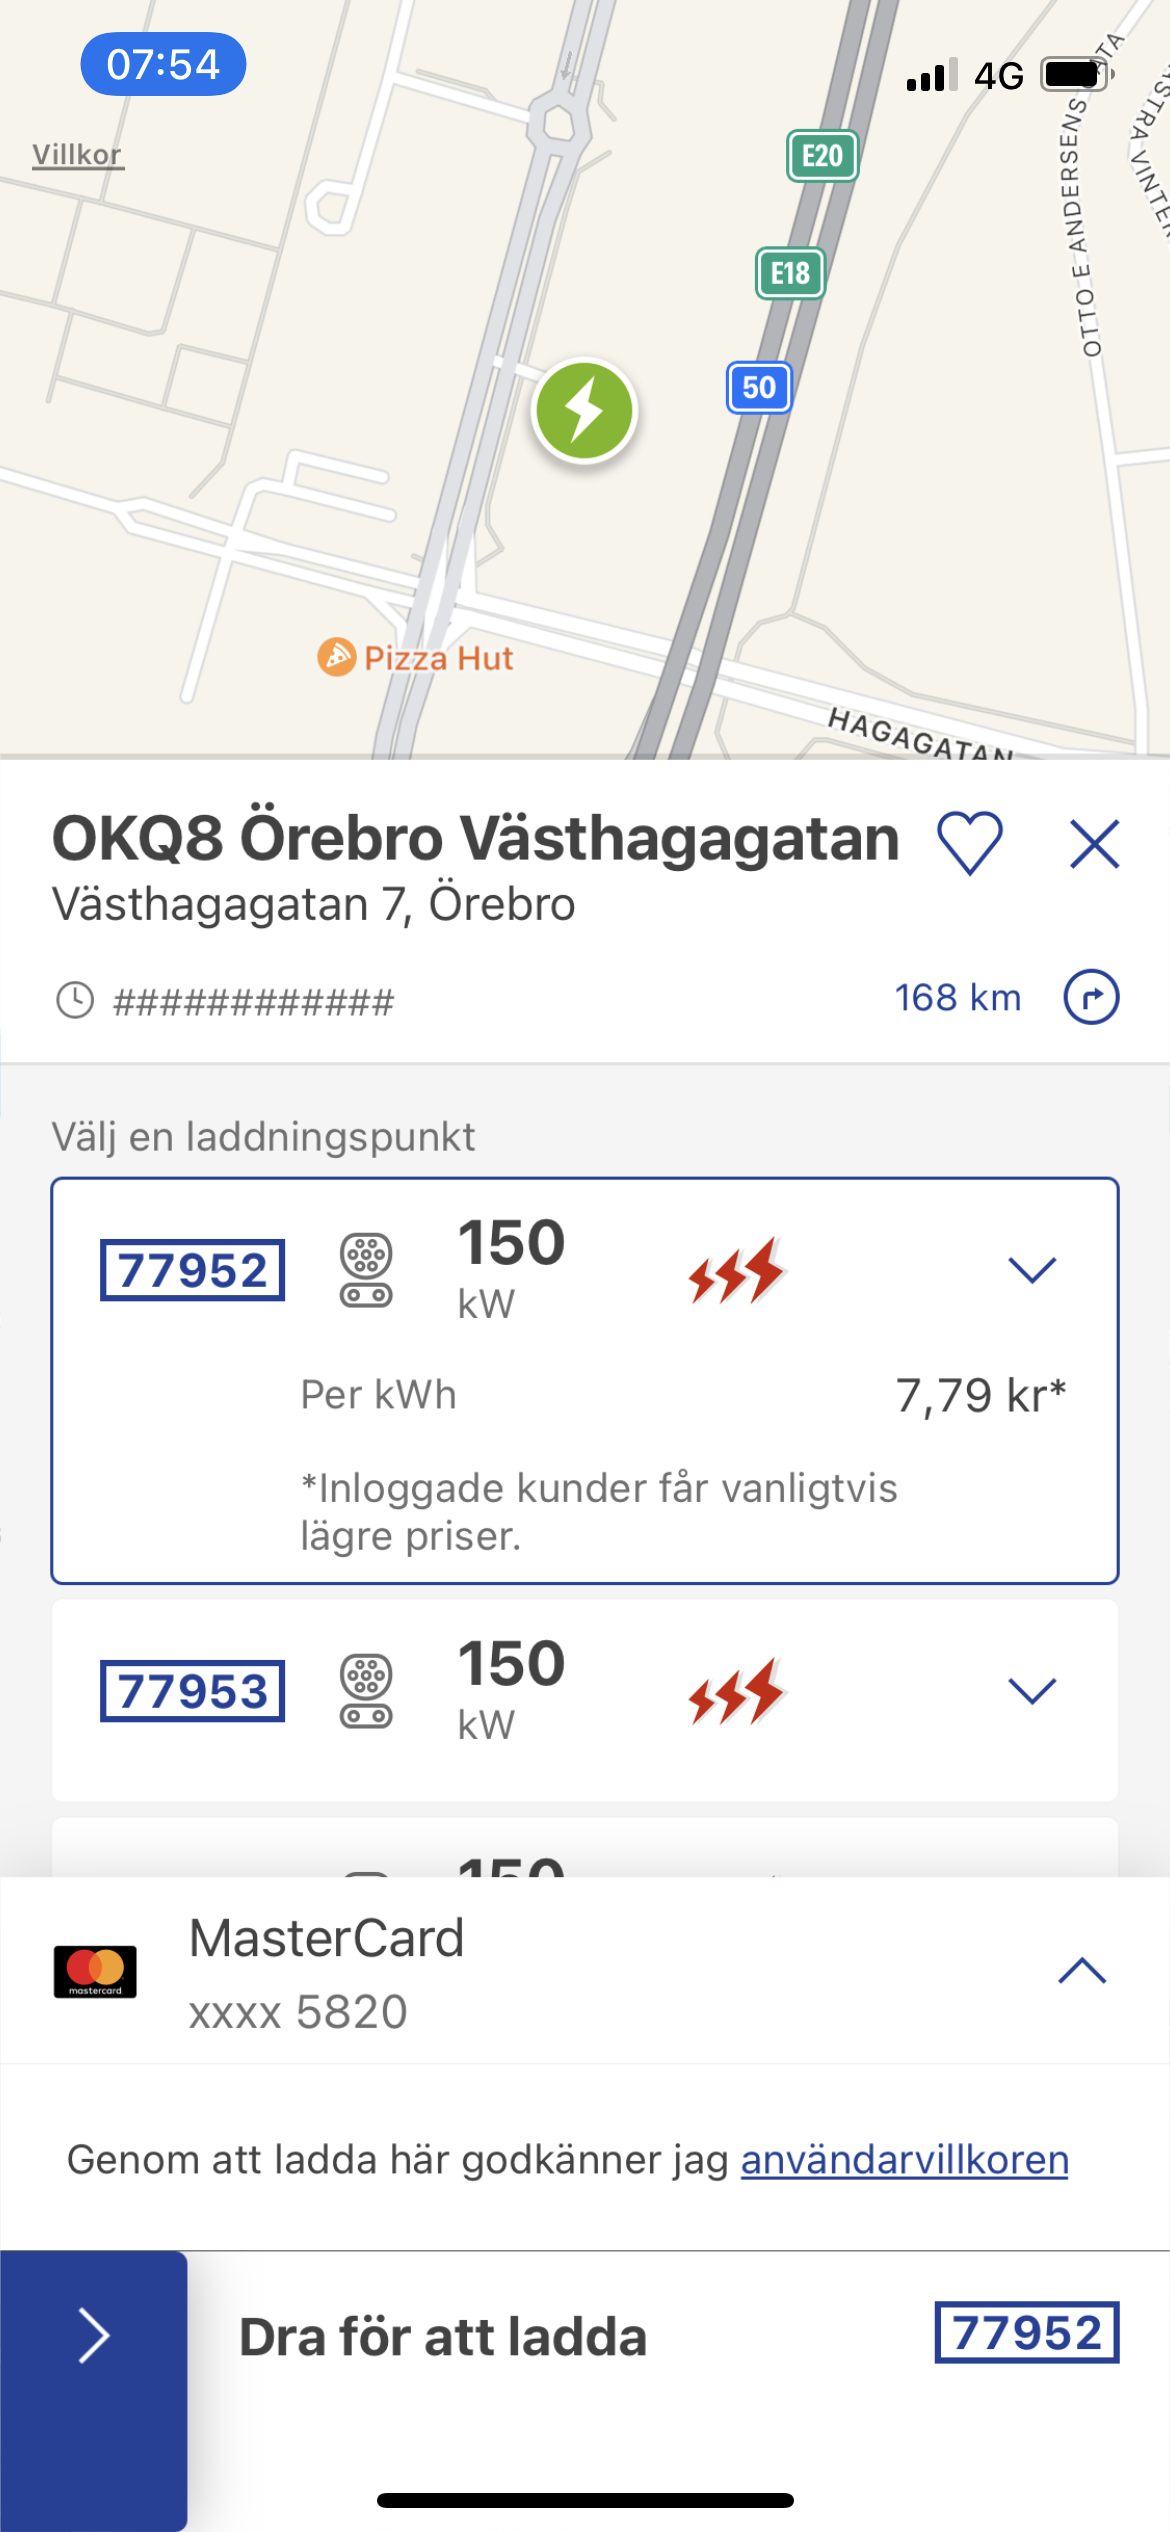Tap the fast-charging bolts icon on 77952
Image resolution: width=1170 pixels, height=2532 pixels.
coord(737,1271)
